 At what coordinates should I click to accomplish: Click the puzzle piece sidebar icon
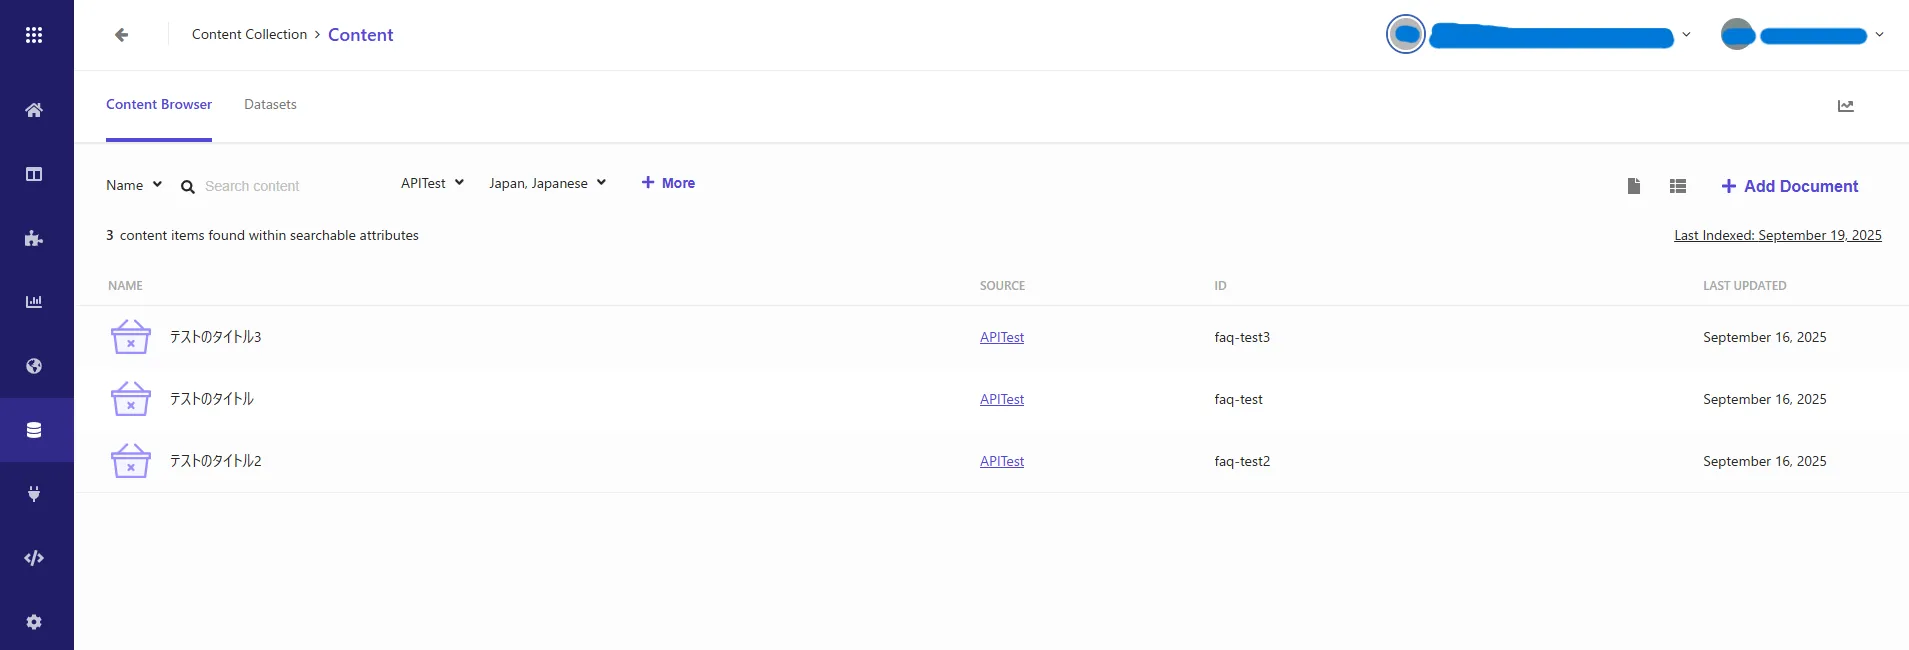34,238
